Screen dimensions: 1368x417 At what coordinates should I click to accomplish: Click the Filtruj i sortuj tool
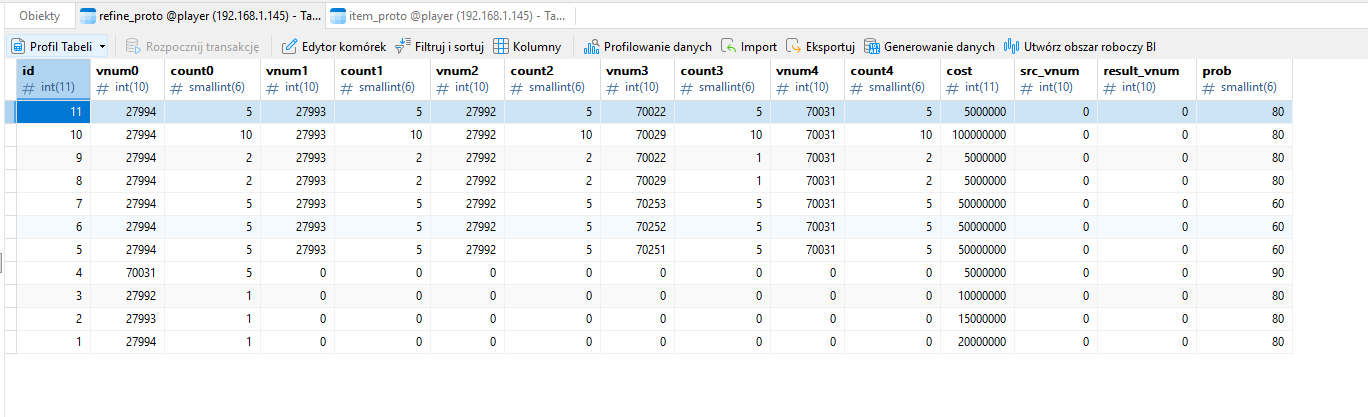click(438, 46)
